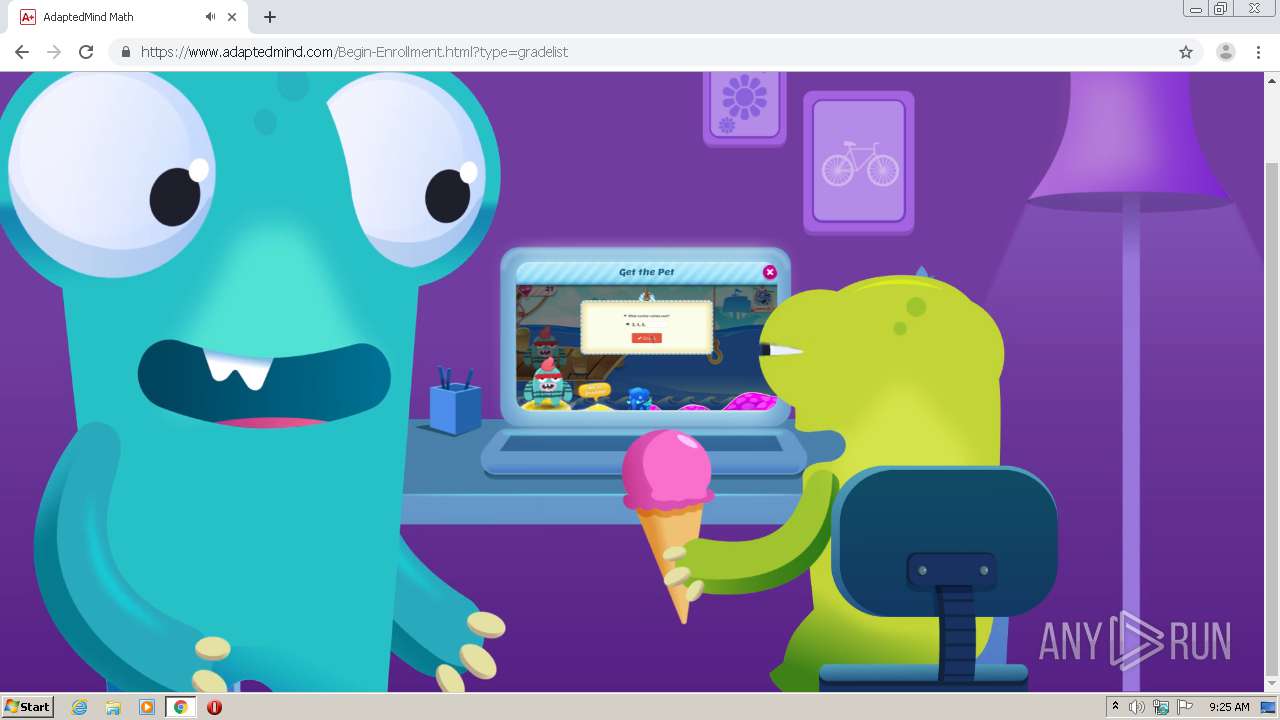Launch Internet Explorer from taskbar
Image resolution: width=1280 pixels, height=720 pixels.
click(80, 707)
